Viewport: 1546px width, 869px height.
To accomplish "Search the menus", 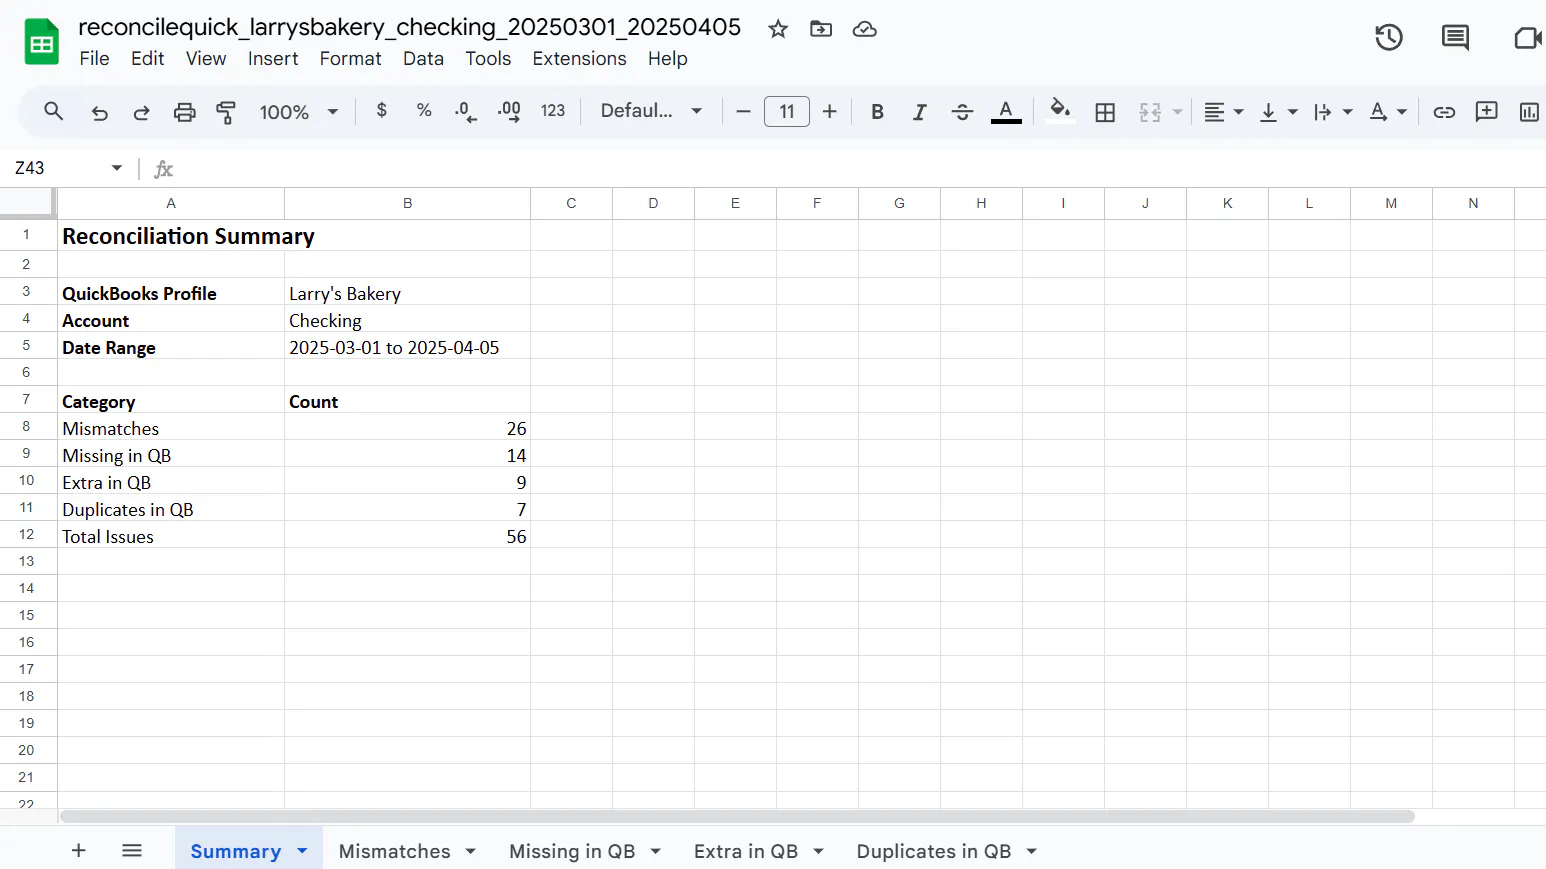I will pos(54,111).
